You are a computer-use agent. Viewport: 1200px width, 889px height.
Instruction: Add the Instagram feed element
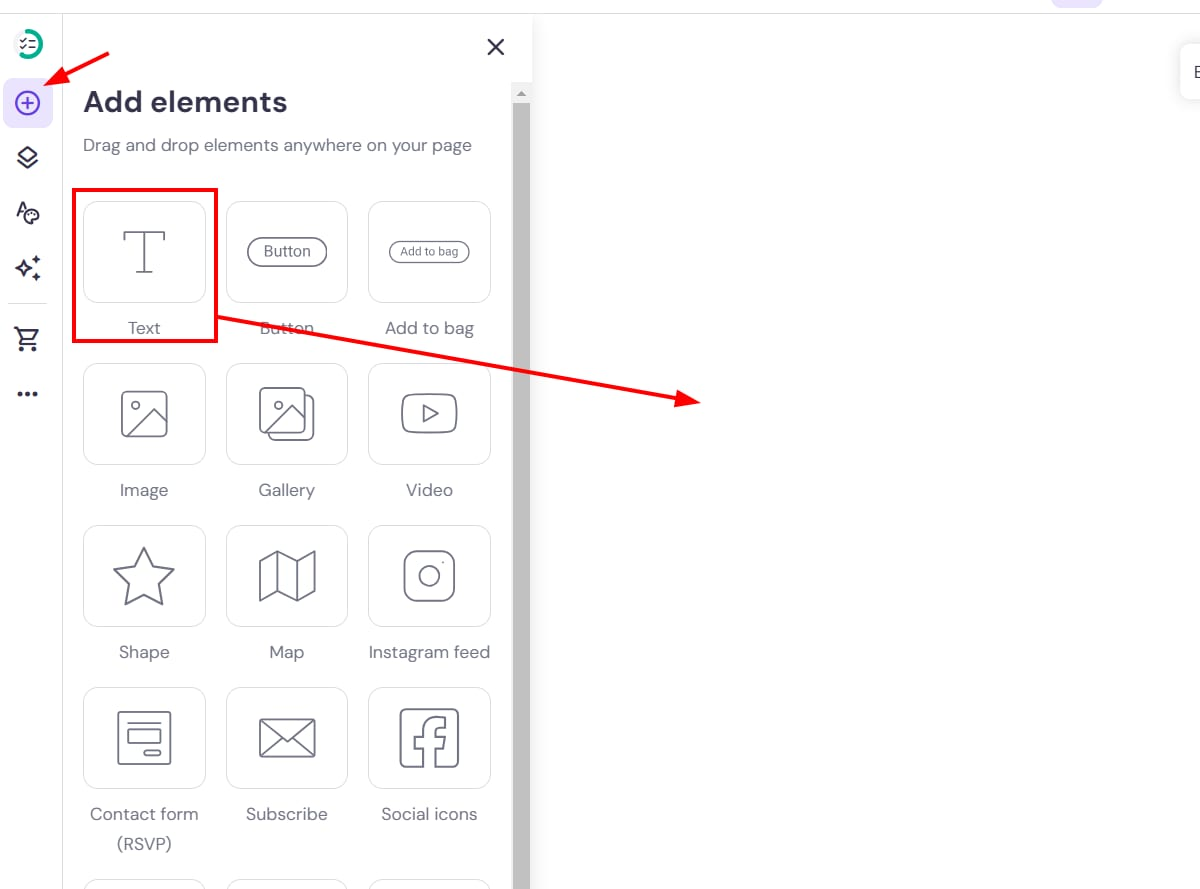(x=429, y=576)
